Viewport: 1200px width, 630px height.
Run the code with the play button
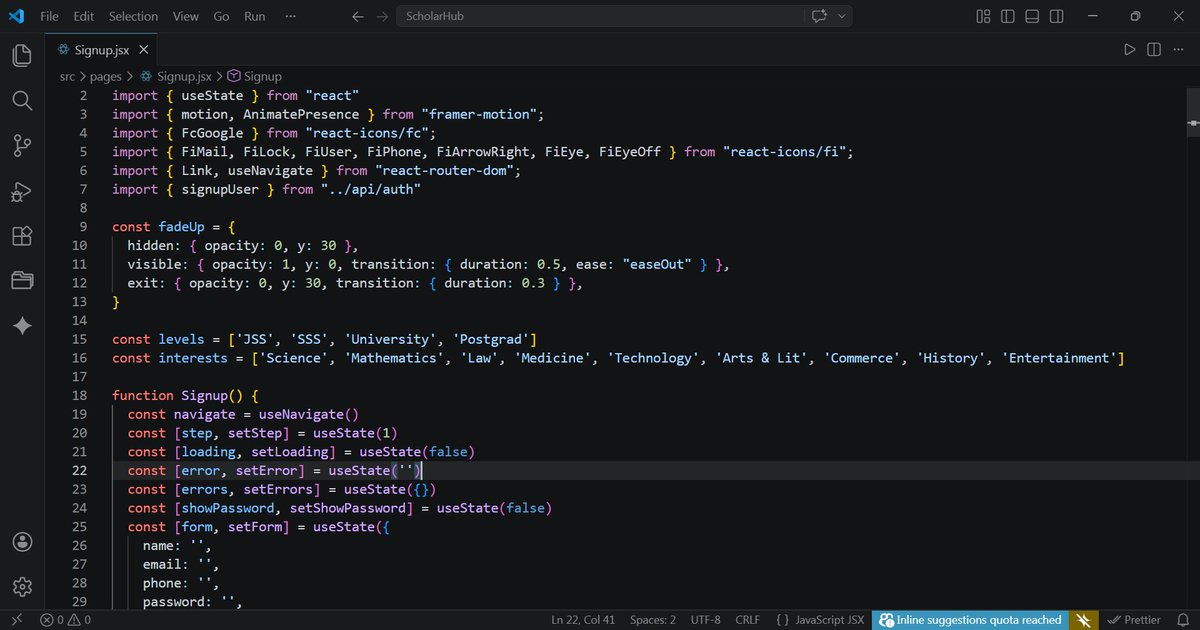1130,49
